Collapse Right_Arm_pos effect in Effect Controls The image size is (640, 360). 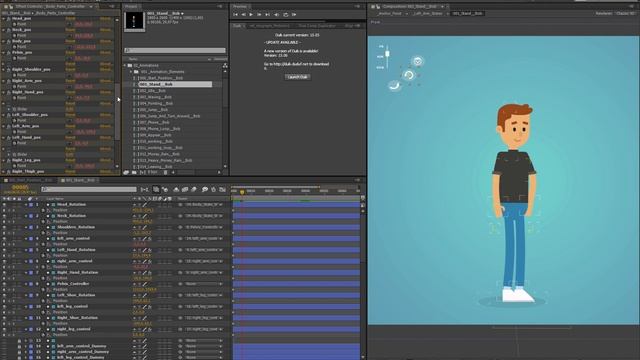pos(4,81)
